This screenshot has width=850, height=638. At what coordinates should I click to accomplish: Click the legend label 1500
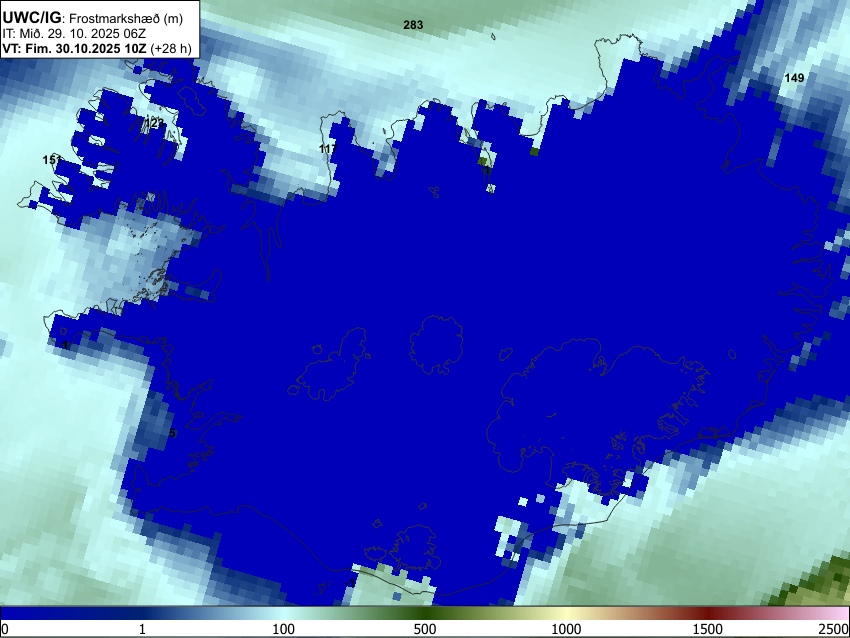click(707, 629)
